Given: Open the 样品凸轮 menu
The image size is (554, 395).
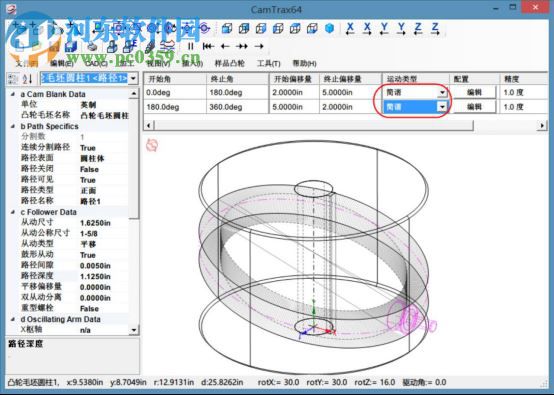Looking at the screenshot, I should tap(230, 64).
